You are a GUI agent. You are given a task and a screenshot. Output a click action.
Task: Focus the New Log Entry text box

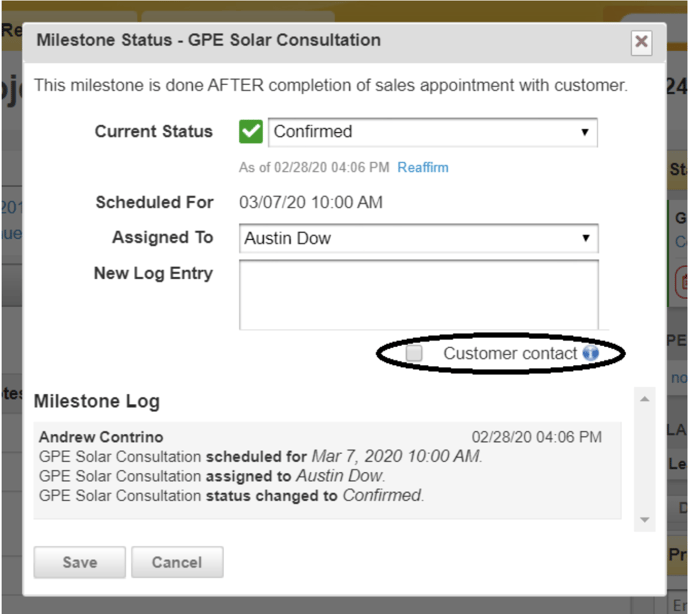(x=418, y=294)
